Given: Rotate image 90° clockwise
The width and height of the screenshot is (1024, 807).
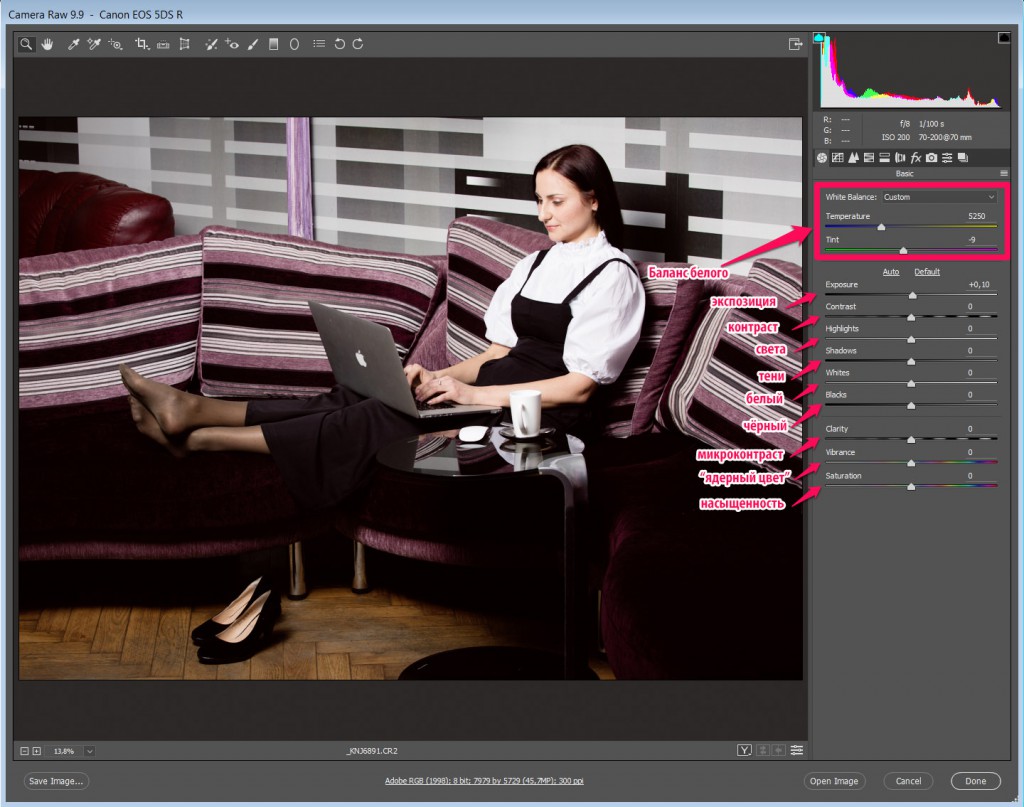Looking at the screenshot, I should point(357,44).
